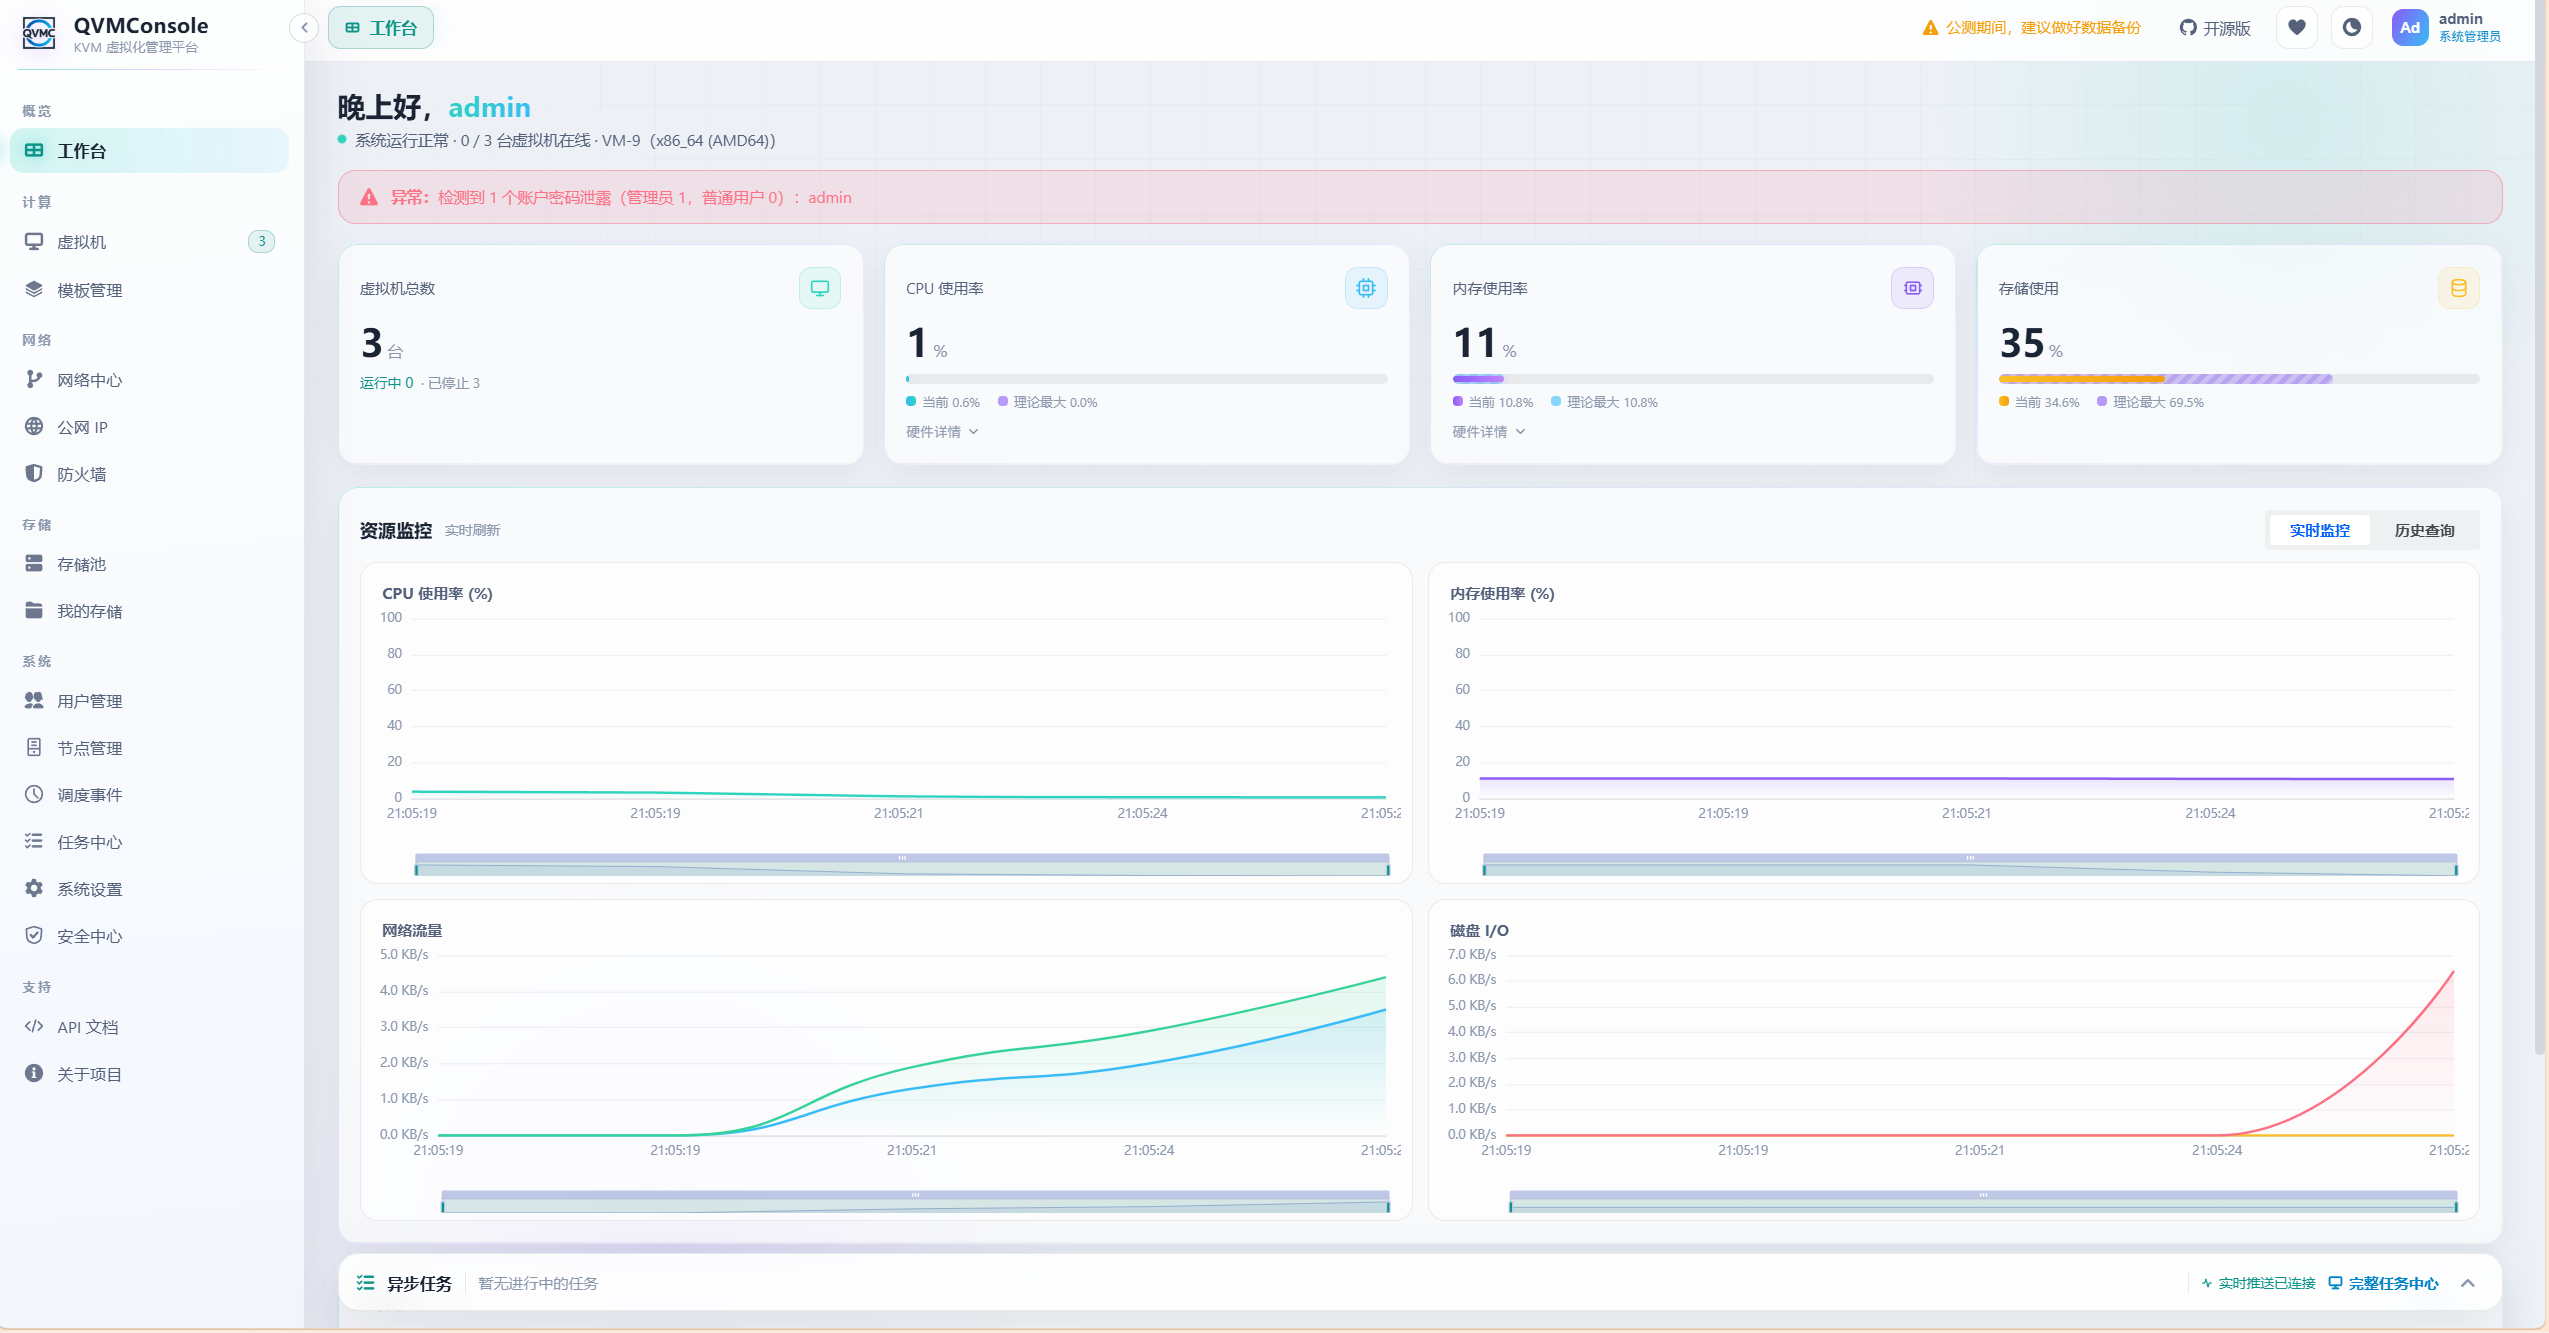
Task: Click the Ad user avatar
Action: [x=2410, y=28]
